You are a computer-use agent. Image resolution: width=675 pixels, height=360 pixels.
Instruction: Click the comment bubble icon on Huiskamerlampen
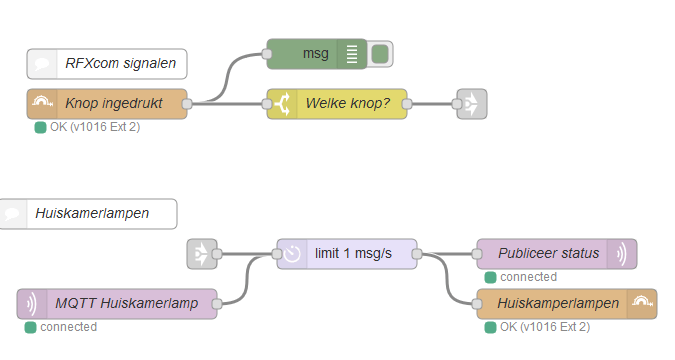click(12, 214)
